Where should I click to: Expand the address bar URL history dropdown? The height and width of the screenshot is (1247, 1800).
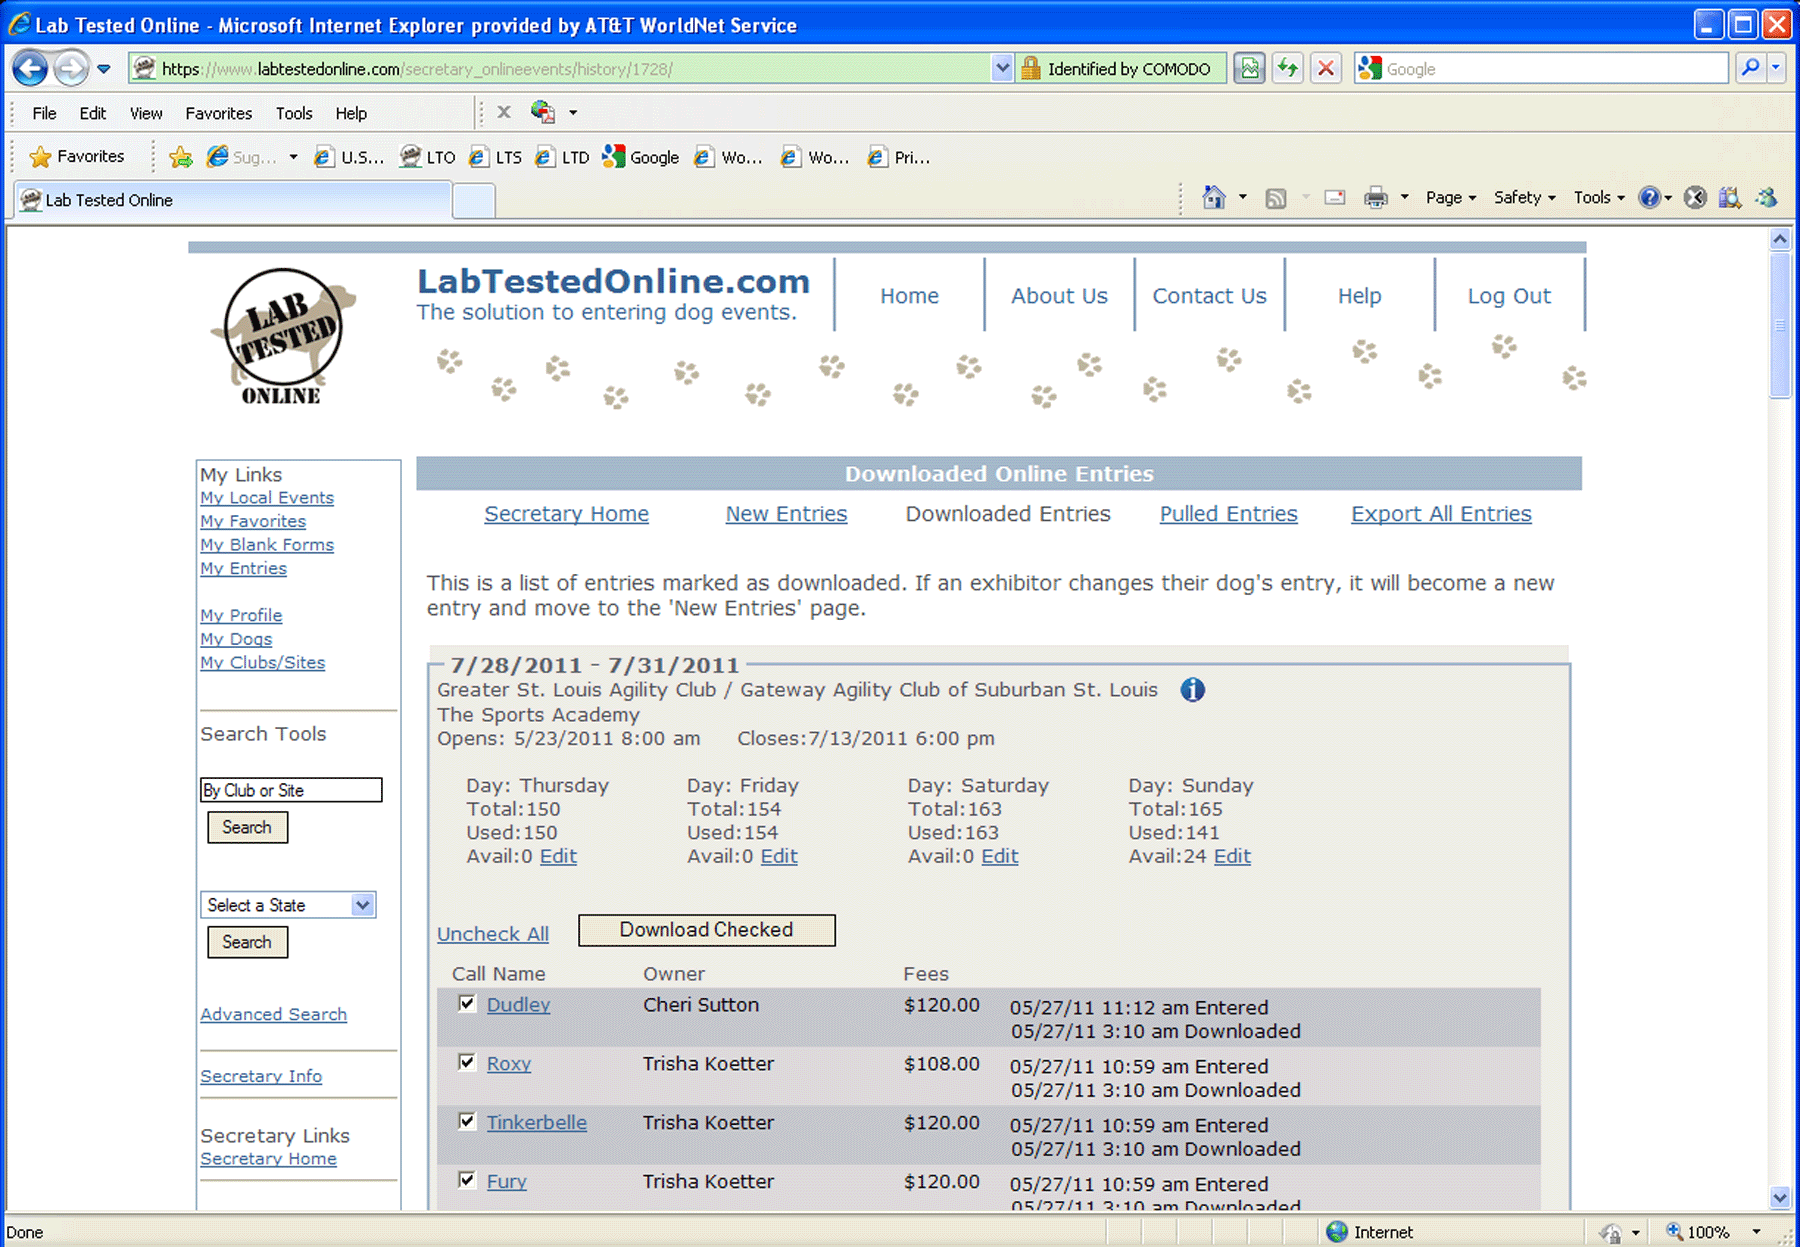tap(1002, 68)
